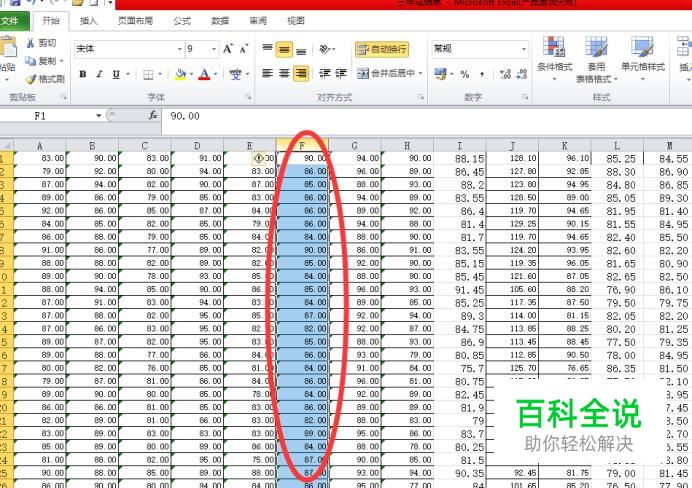Click the accounting number format icon

(440, 74)
